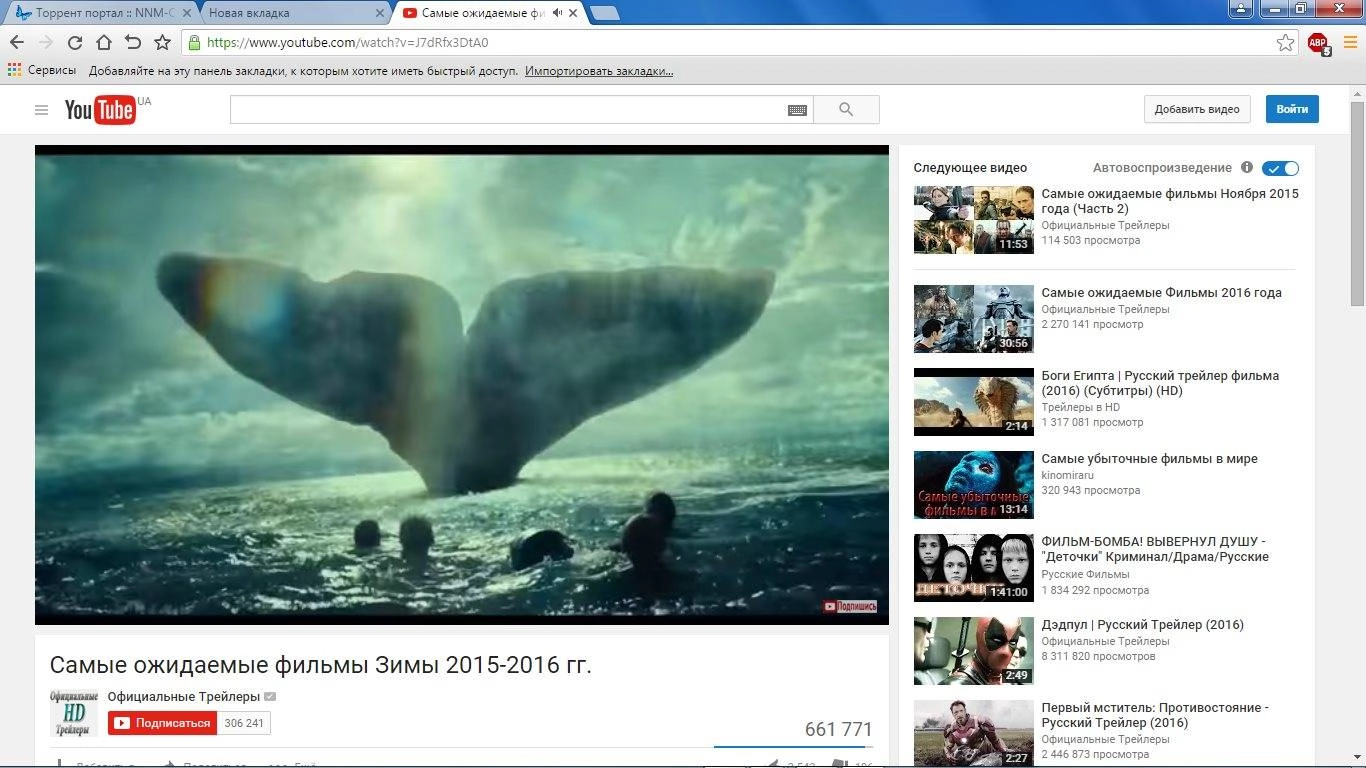Click the kinomiraru channel name
Viewport: 1366px width, 768px height.
1069,475
